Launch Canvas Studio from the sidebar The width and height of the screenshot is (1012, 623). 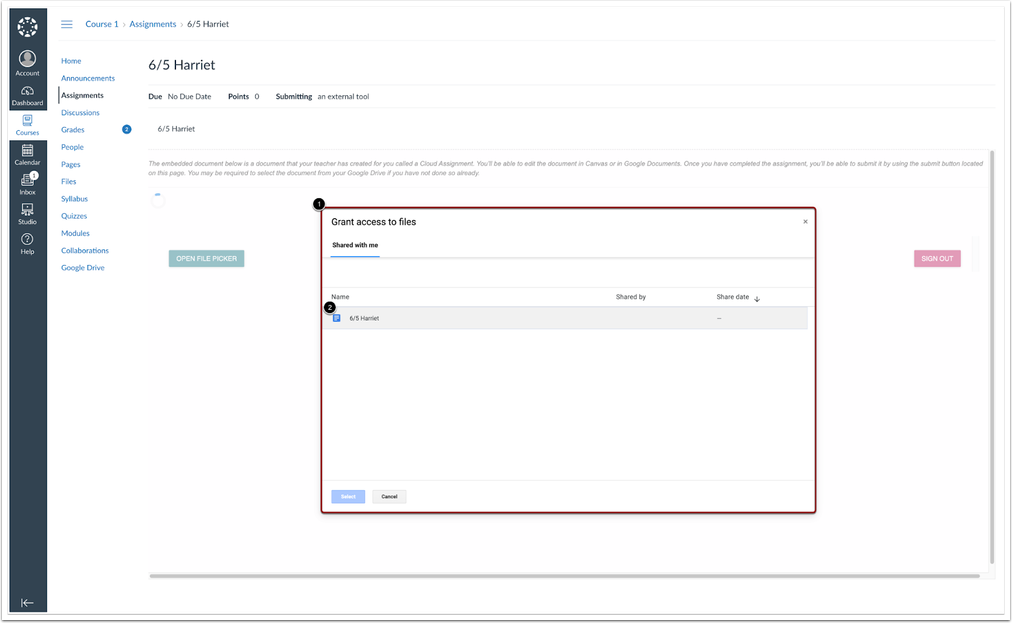pos(27,213)
